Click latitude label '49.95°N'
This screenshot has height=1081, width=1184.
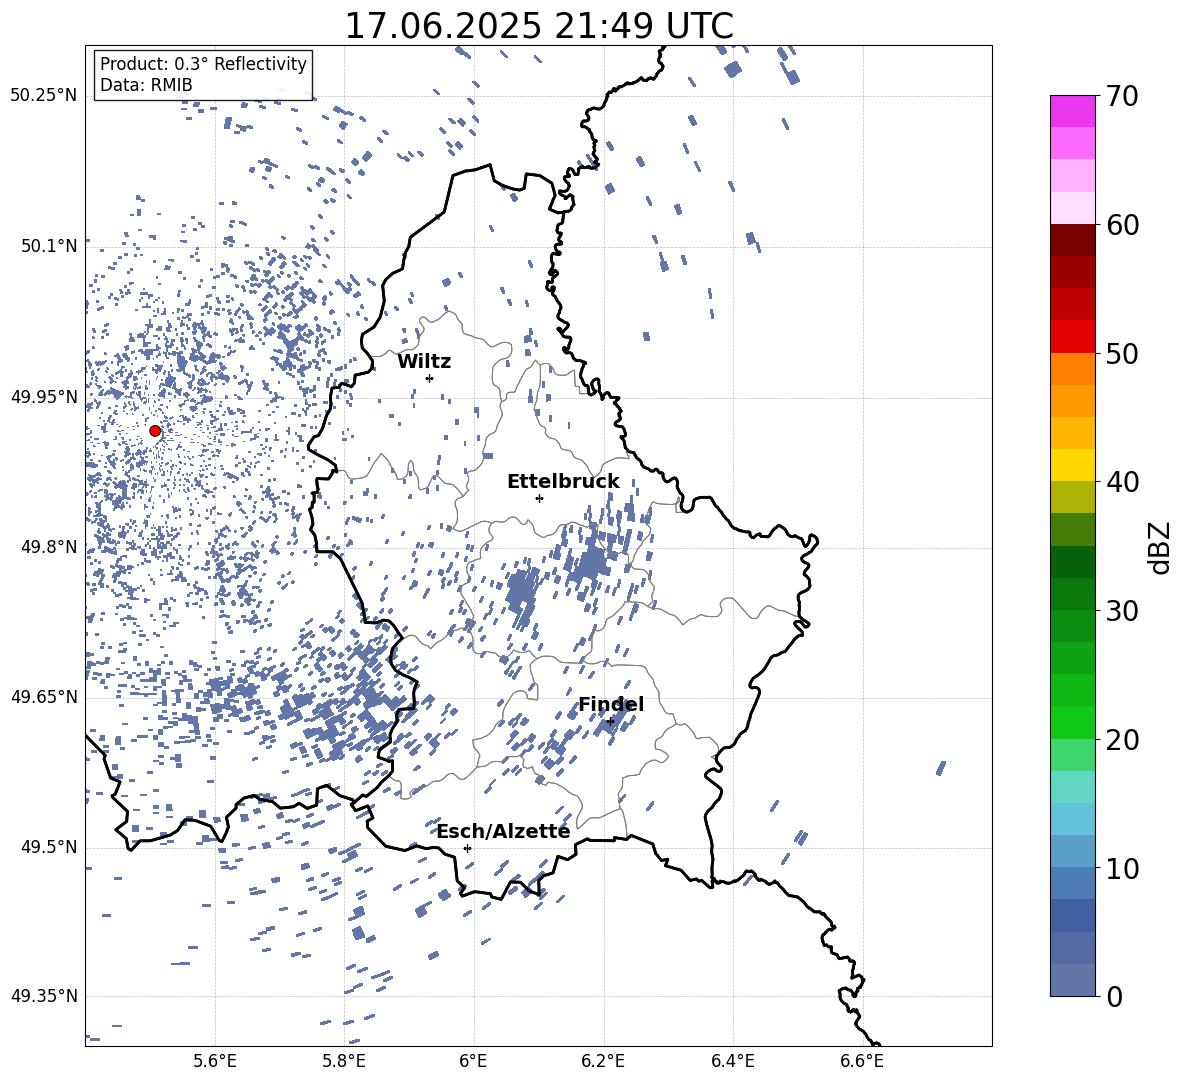click(x=44, y=397)
